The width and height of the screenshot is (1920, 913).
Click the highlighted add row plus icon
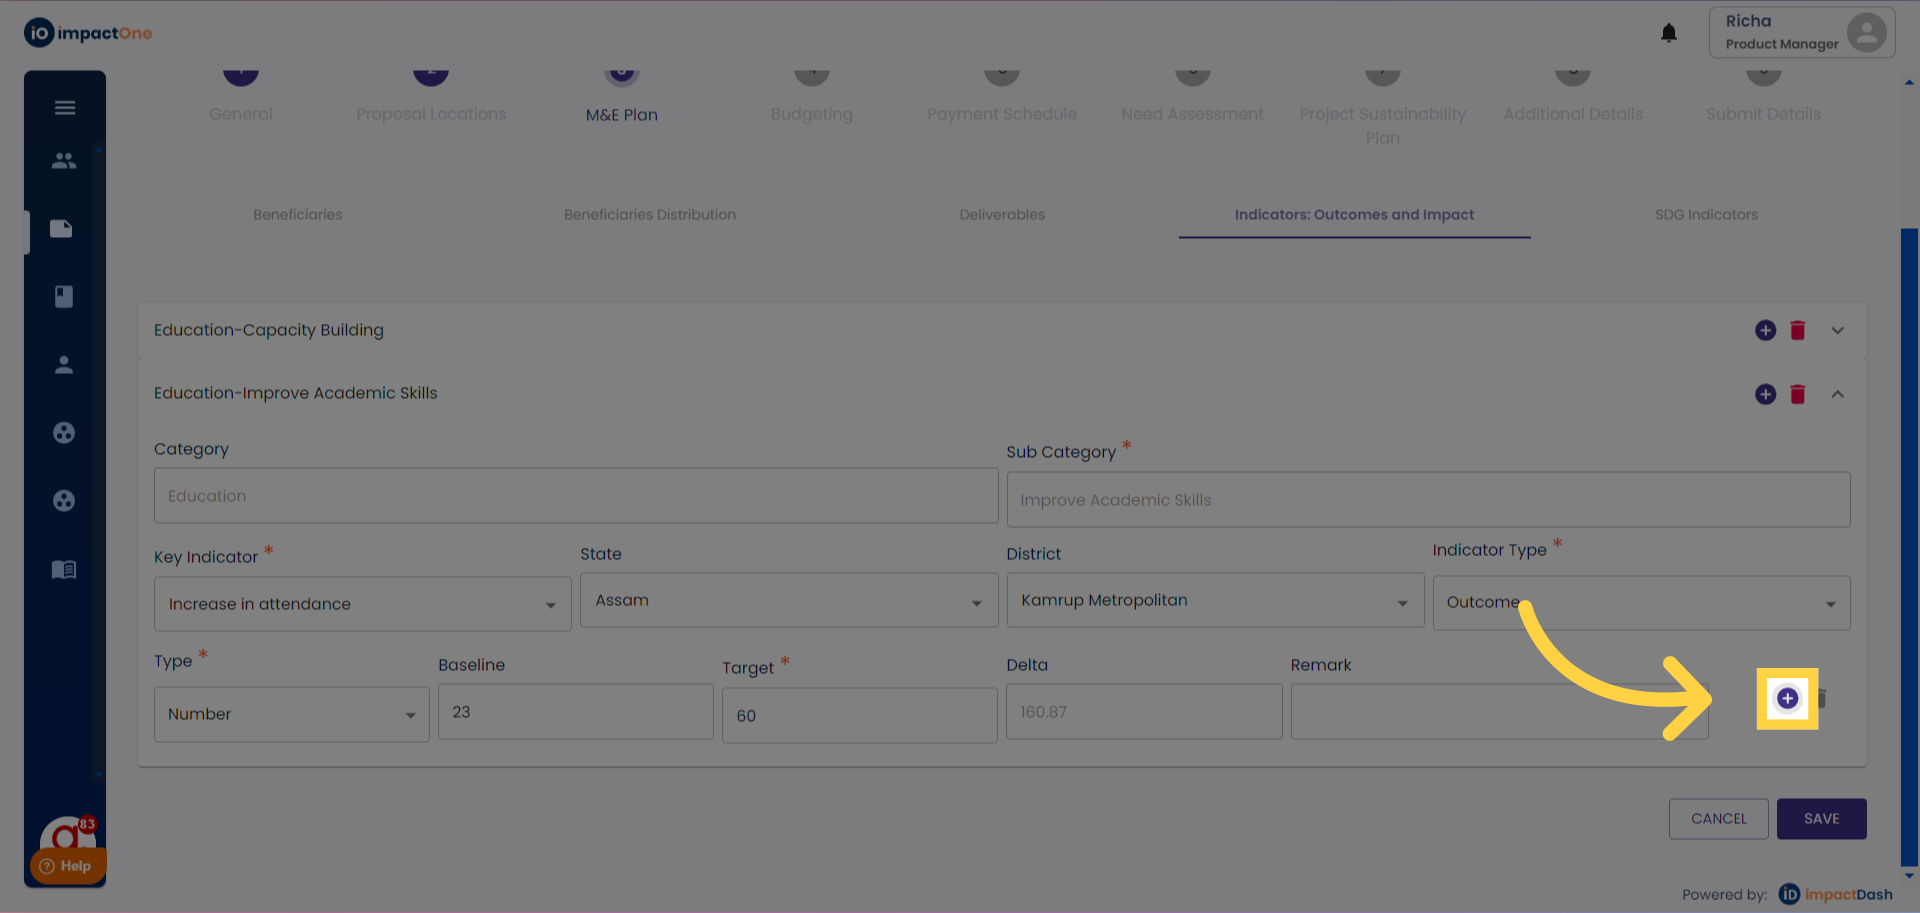click(1787, 698)
